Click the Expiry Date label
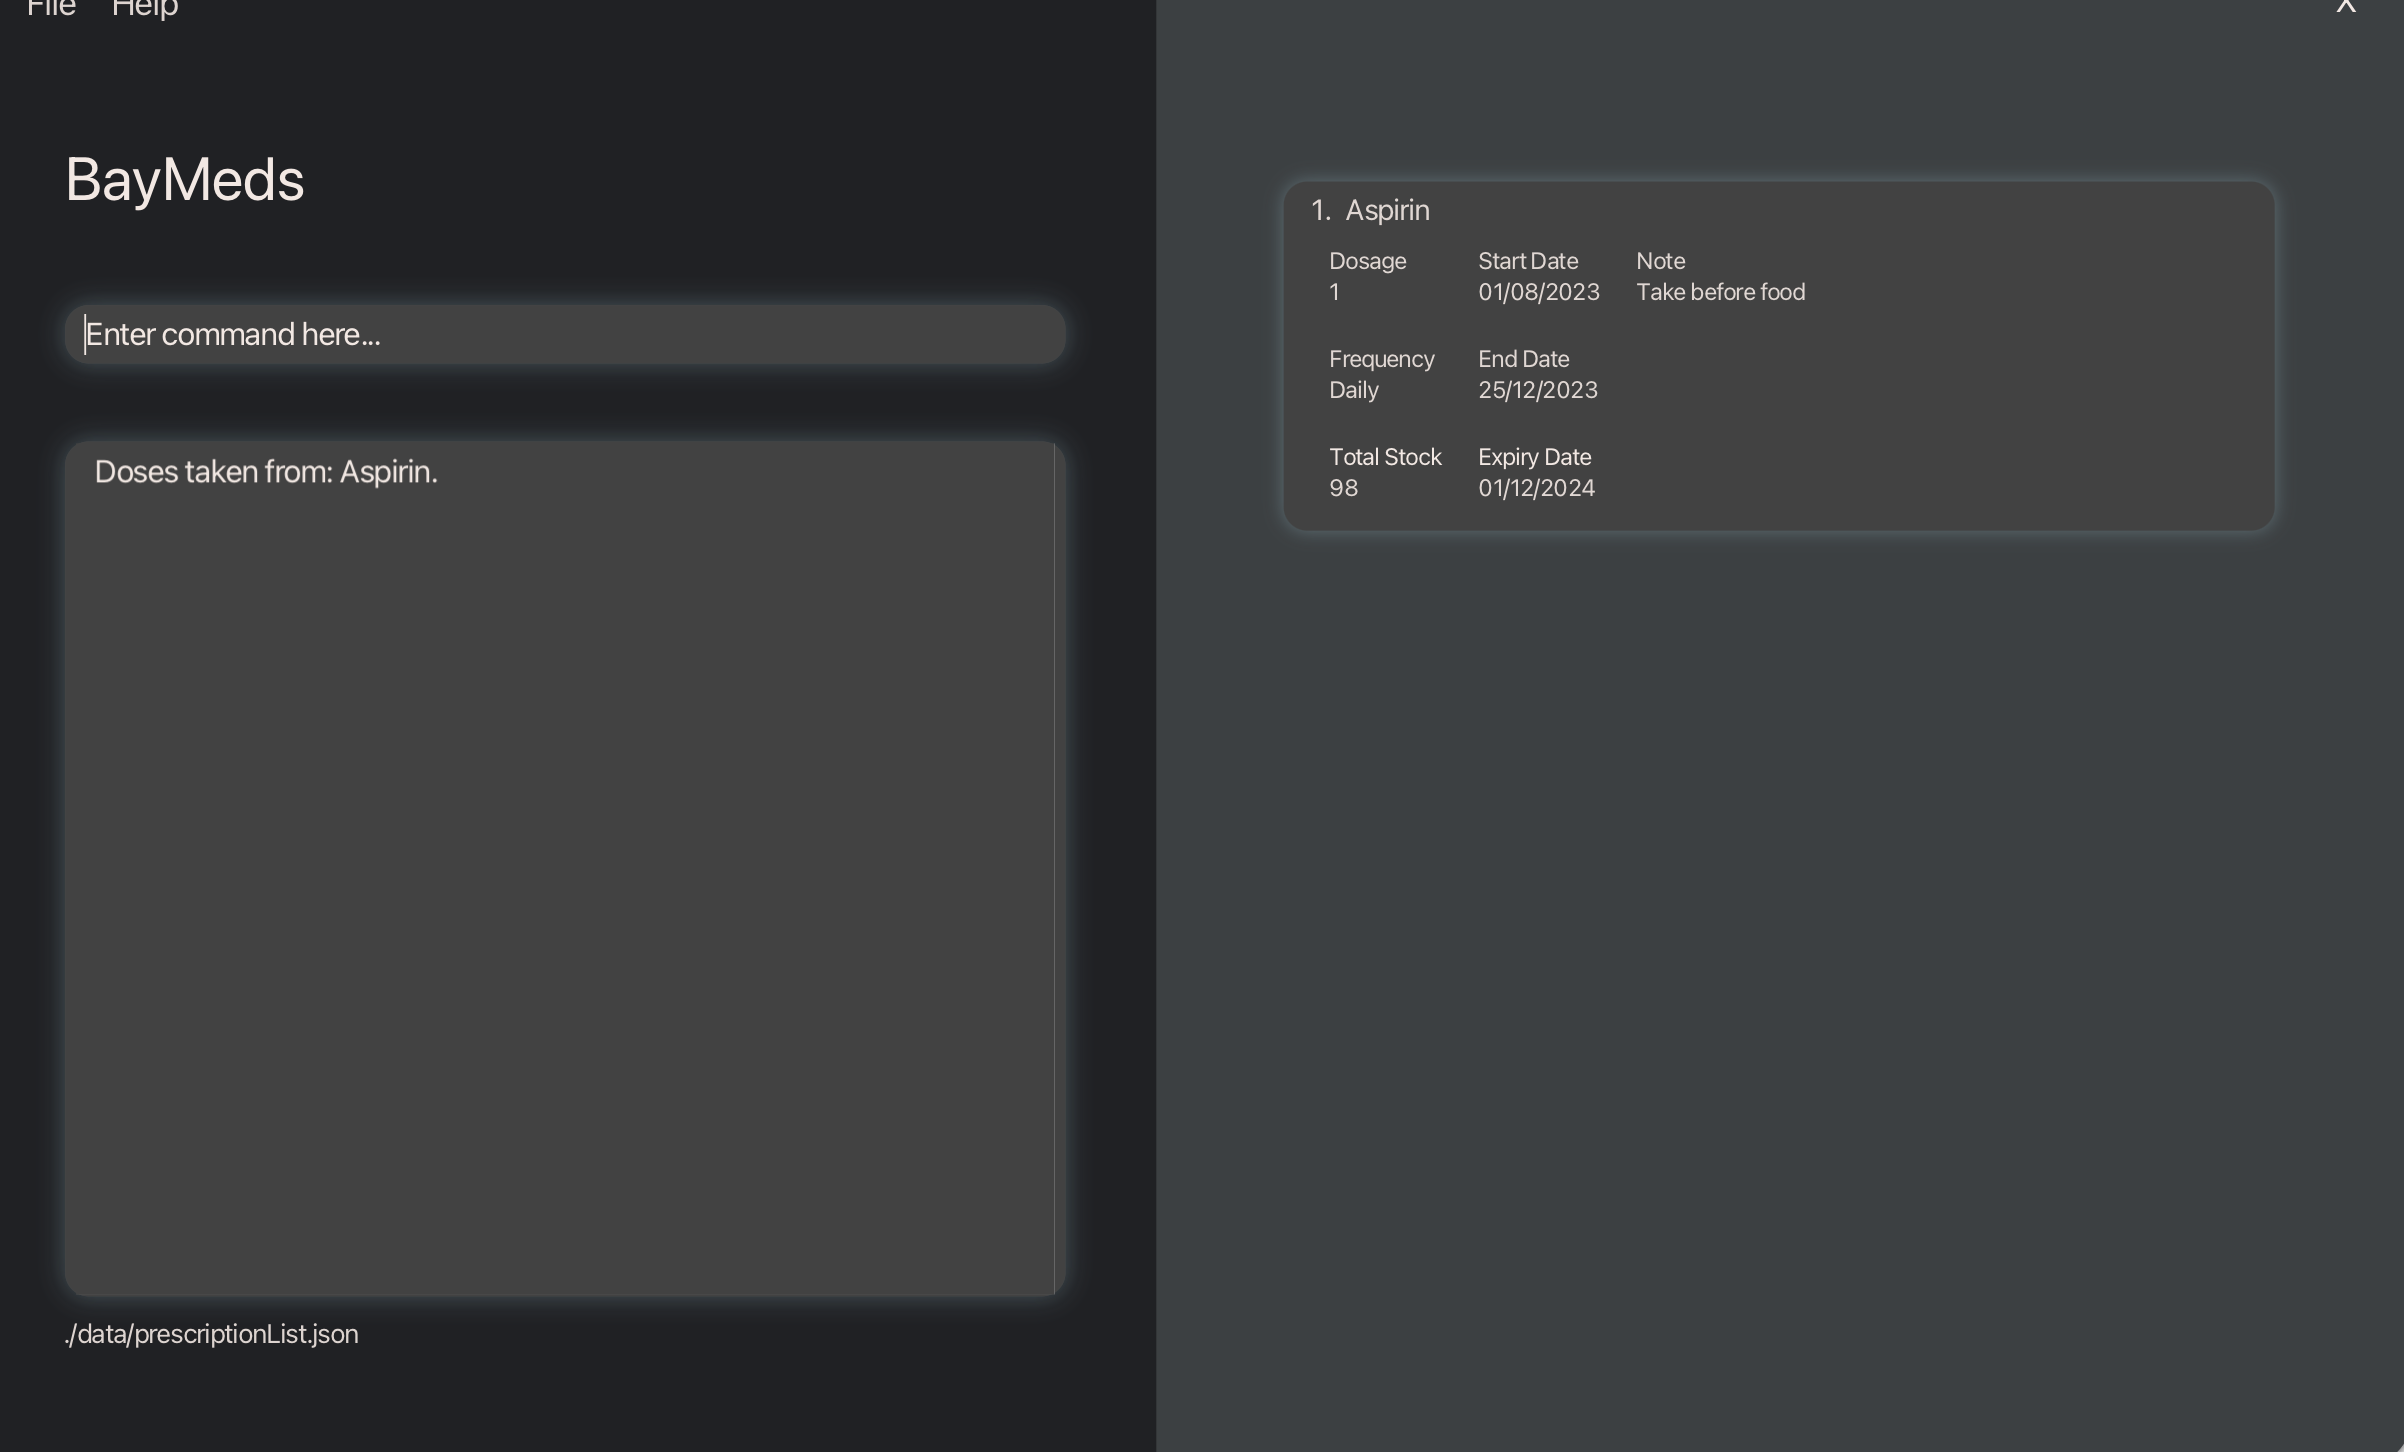This screenshot has height=1452, width=2404. tap(1534, 457)
